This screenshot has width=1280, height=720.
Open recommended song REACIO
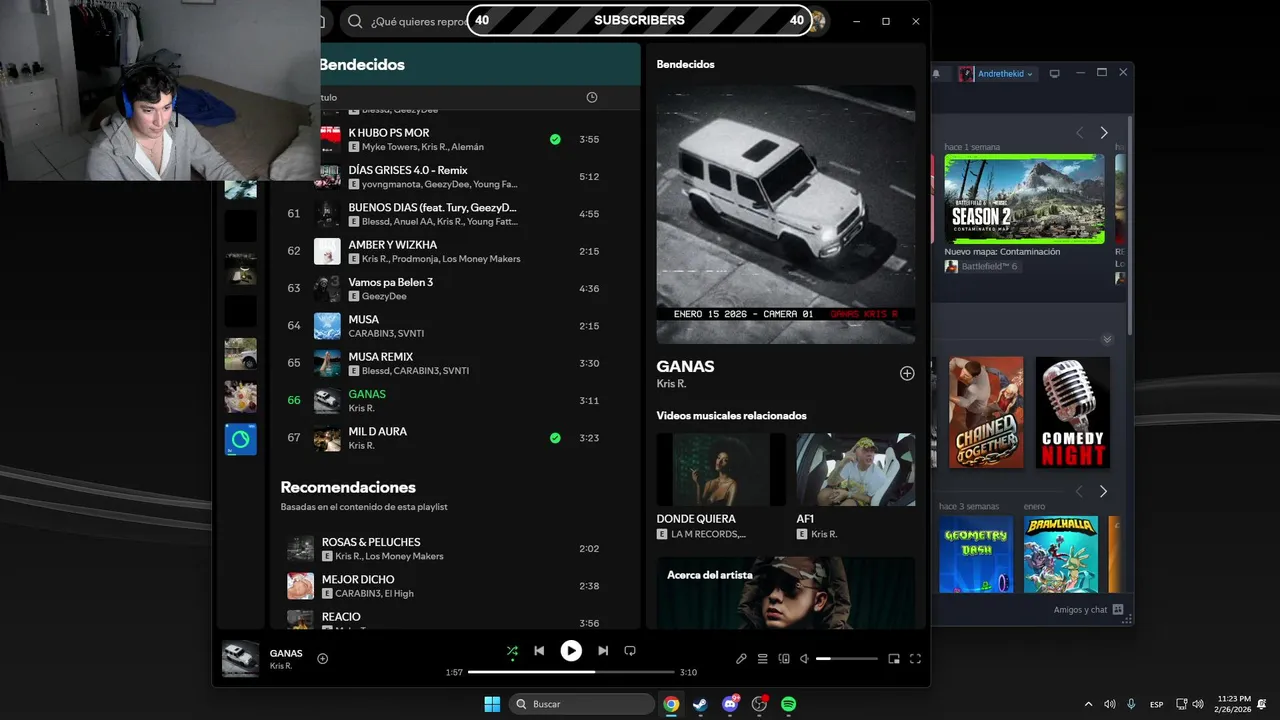click(341, 617)
